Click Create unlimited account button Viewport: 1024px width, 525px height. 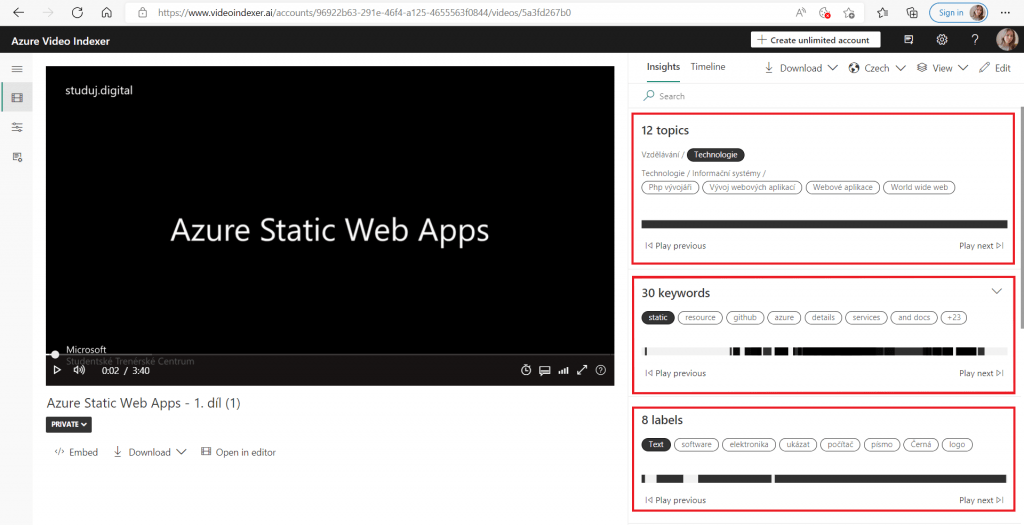tap(816, 40)
